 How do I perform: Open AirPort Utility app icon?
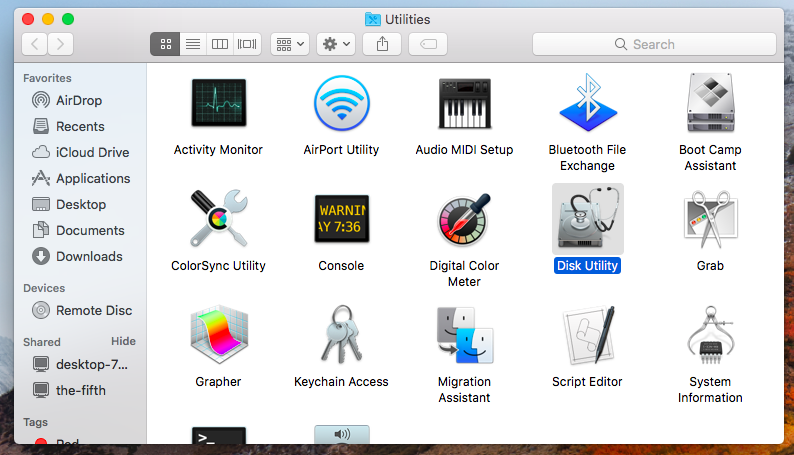(342, 103)
